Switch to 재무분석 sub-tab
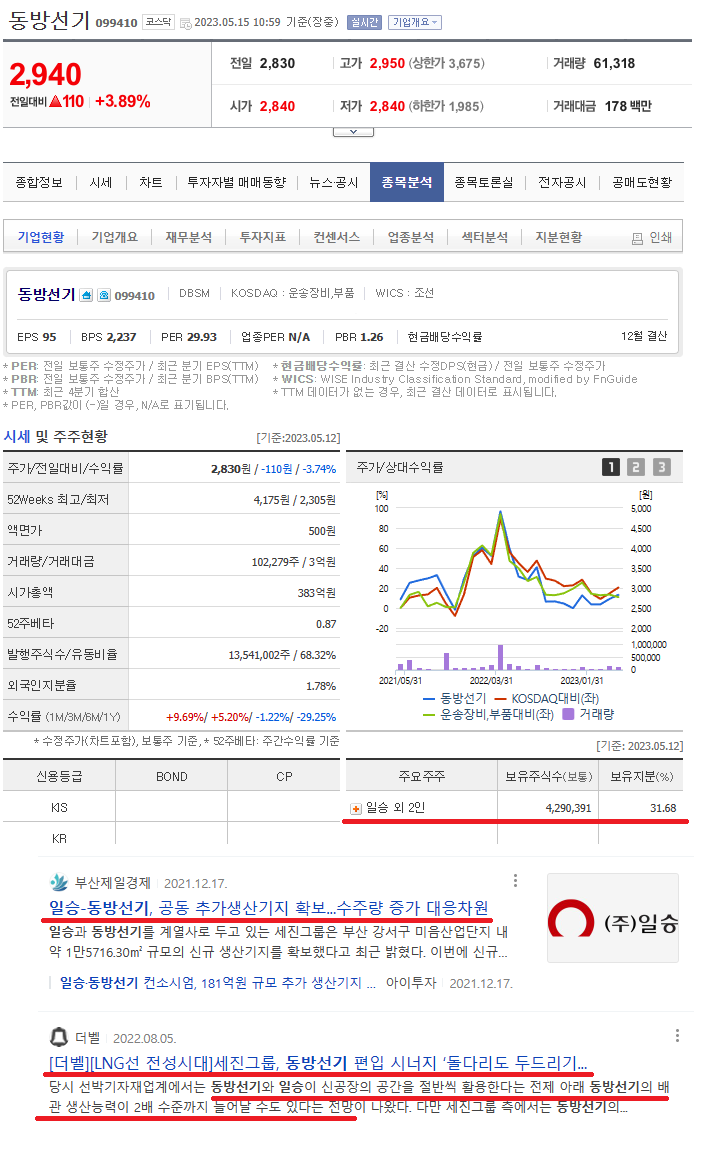708x1164 pixels. coord(189,237)
